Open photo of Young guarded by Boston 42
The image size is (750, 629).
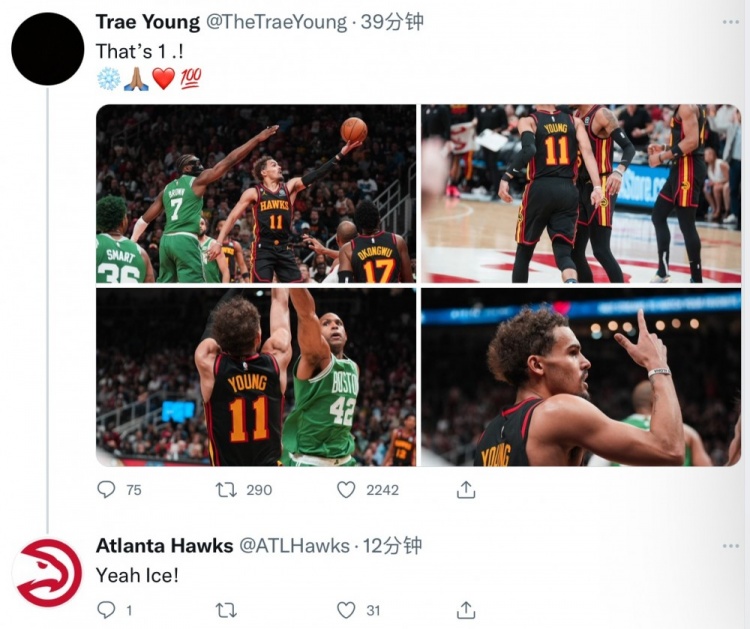255,377
